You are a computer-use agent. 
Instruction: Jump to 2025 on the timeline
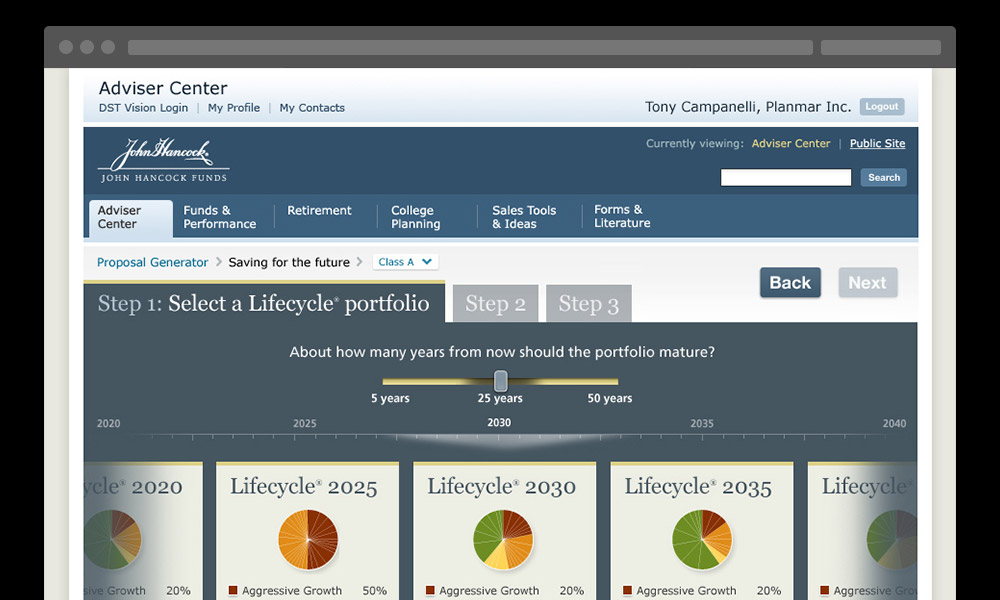coord(305,423)
